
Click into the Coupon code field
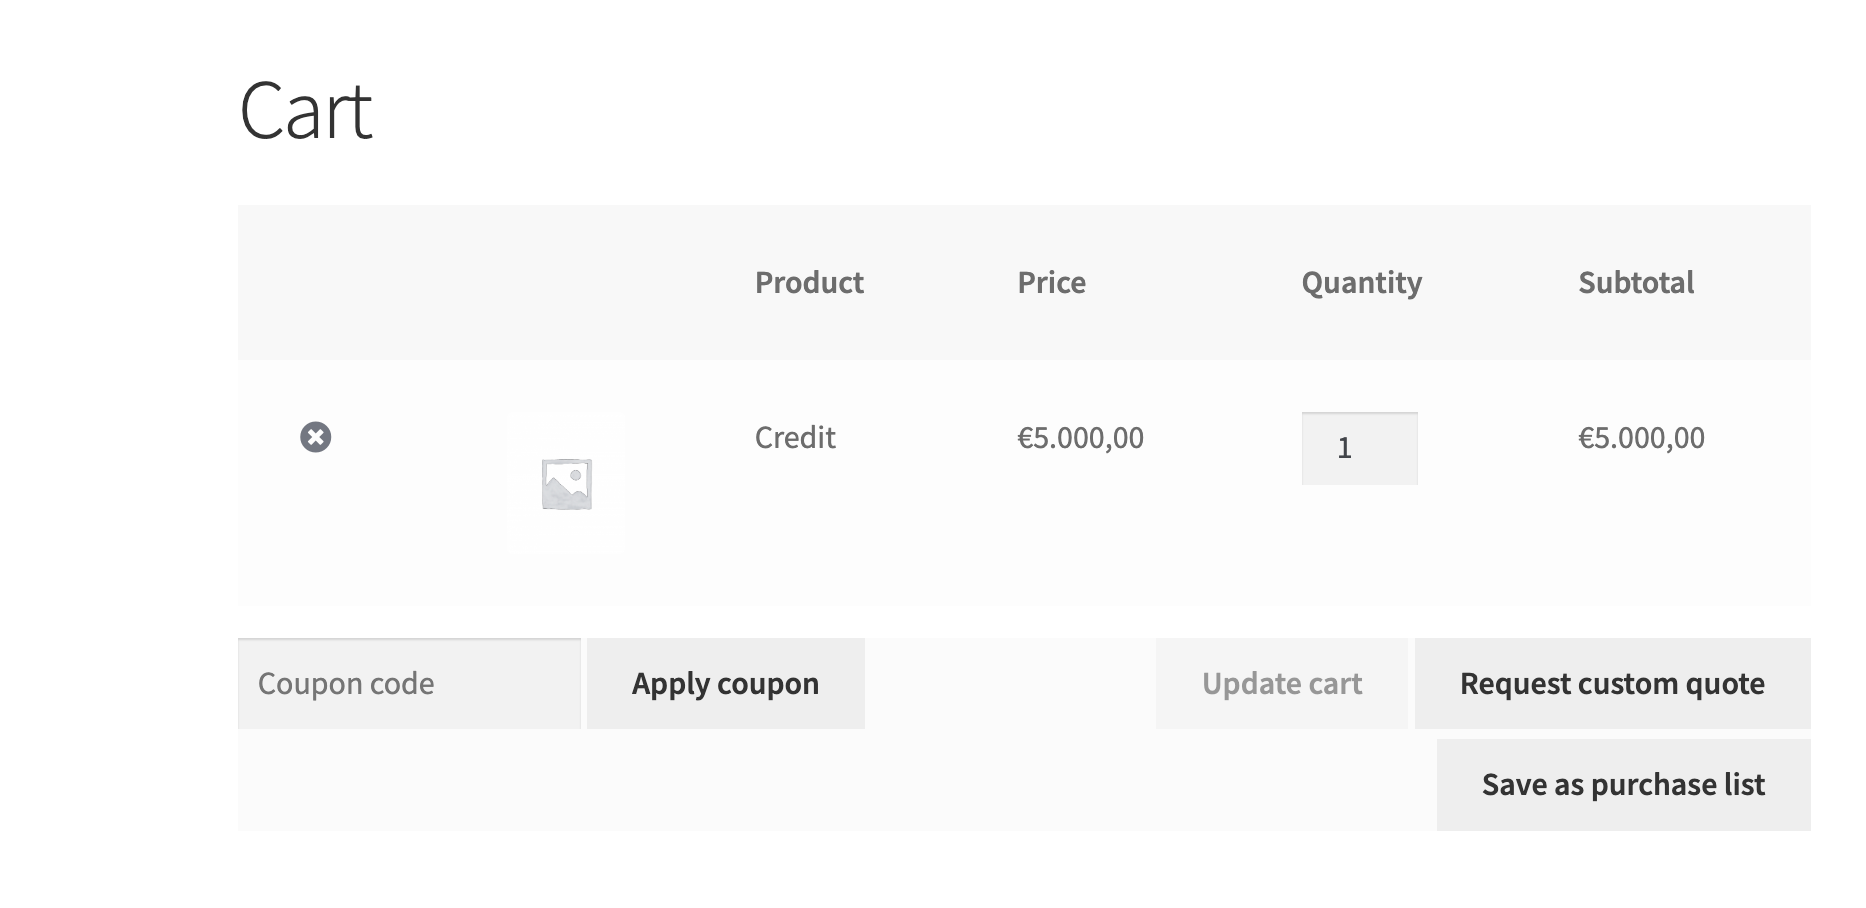(410, 684)
